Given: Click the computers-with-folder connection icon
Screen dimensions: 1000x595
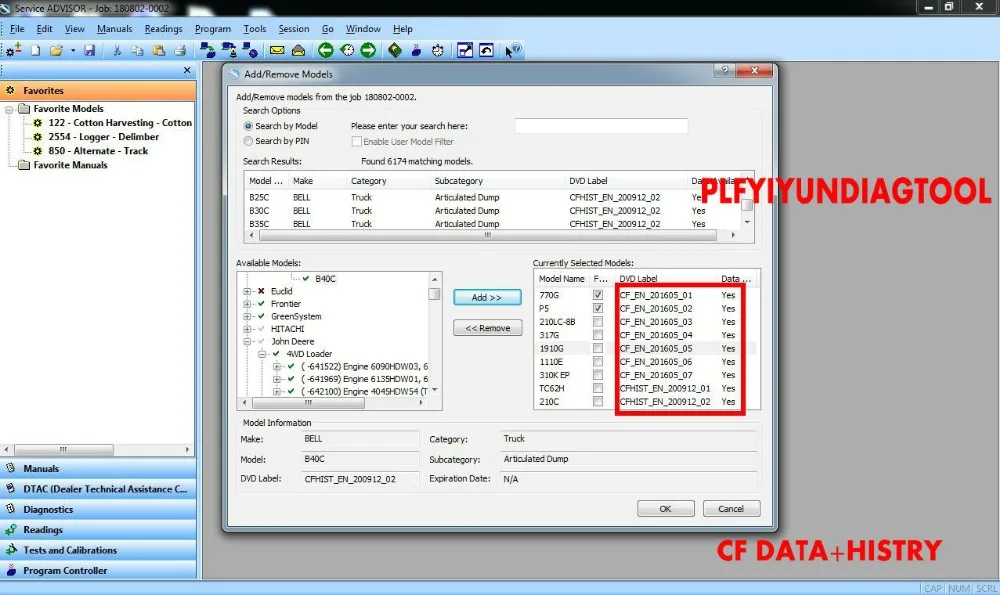Looking at the screenshot, I should click(x=207, y=50).
